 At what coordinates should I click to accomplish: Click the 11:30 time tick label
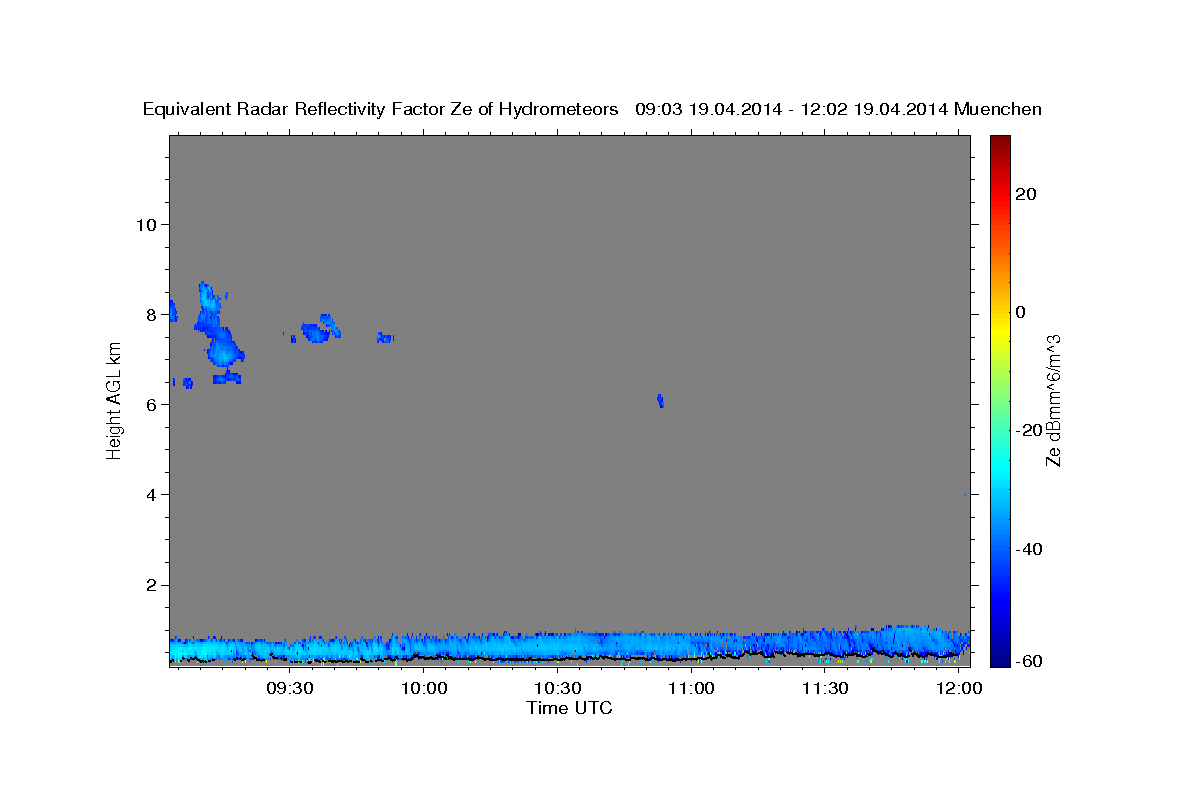point(824,689)
